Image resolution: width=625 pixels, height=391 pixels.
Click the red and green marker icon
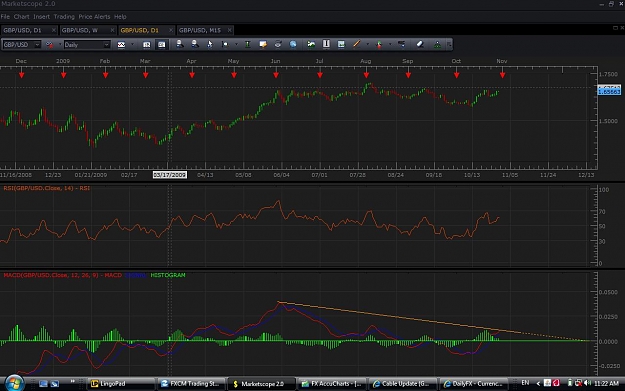point(379,45)
